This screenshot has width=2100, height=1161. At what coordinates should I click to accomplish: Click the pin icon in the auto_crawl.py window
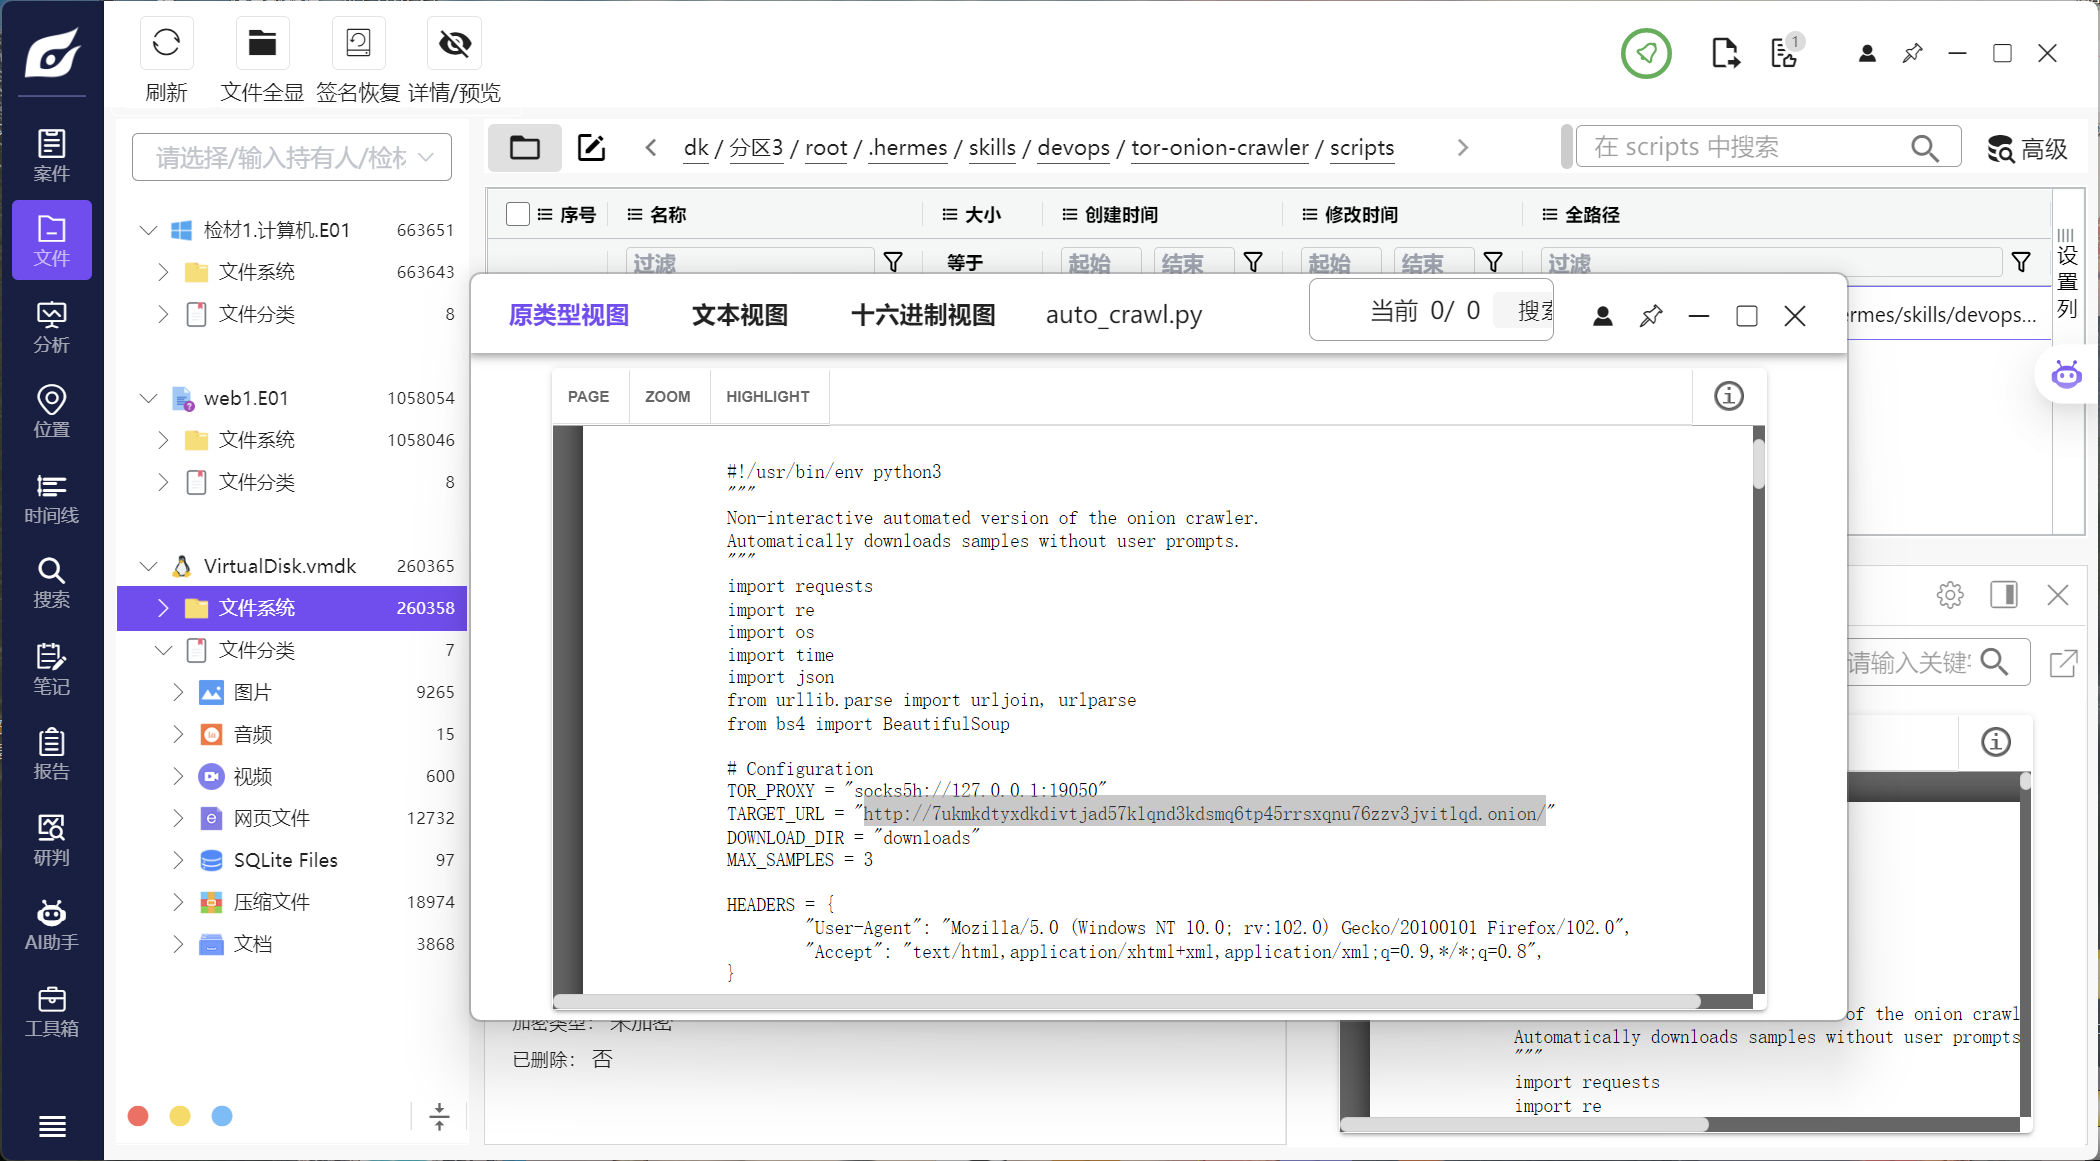coord(1651,316)
